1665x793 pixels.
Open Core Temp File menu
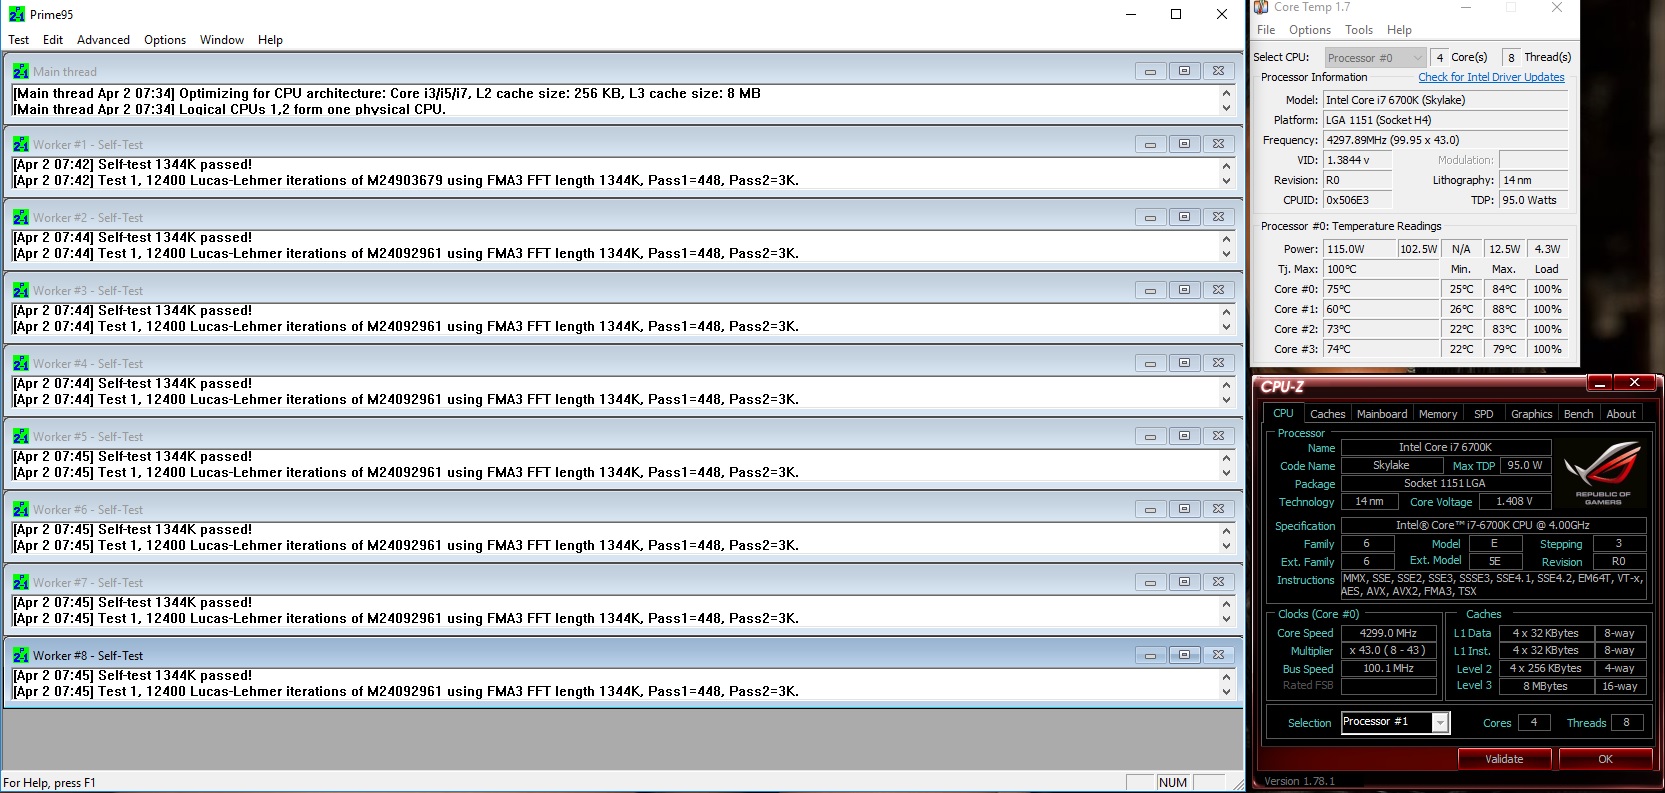coord(1266,30)
